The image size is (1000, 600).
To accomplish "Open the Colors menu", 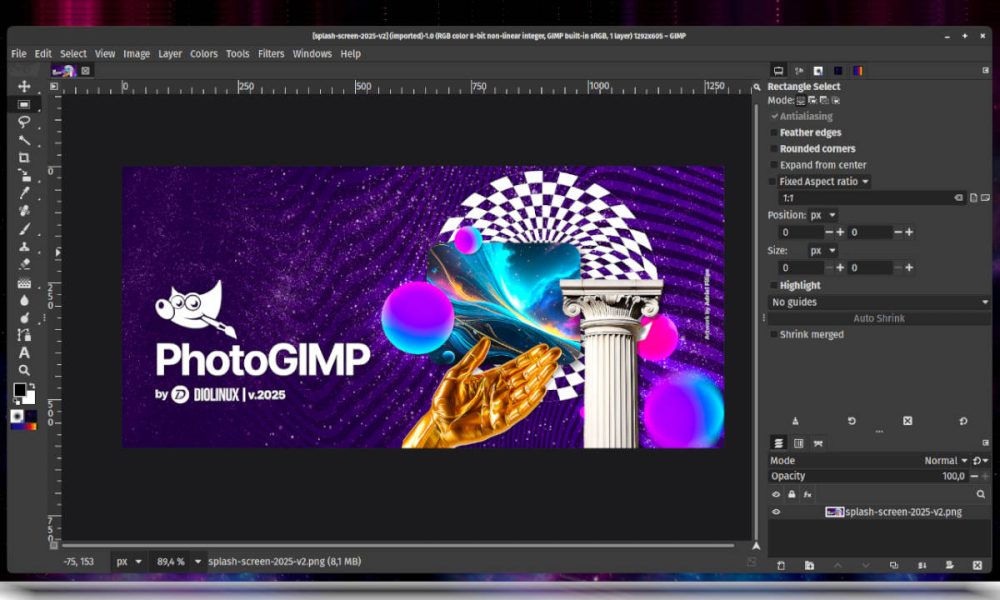I will pos(203,54).
